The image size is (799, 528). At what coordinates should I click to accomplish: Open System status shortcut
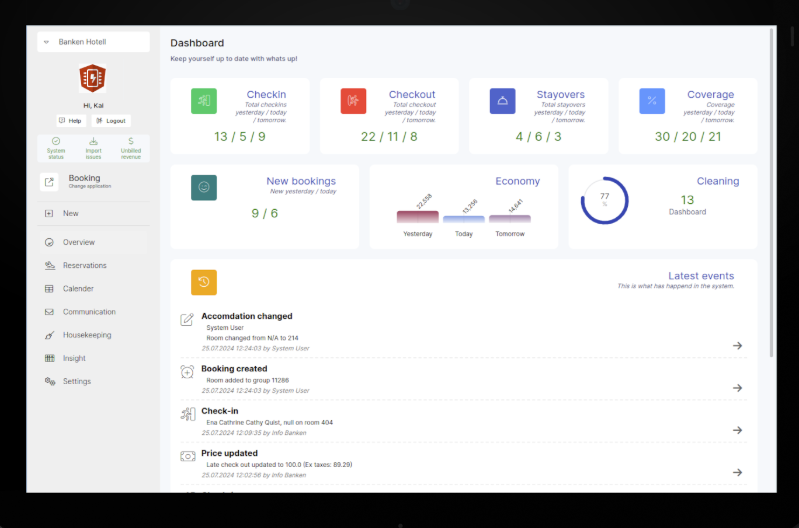tap(56, 148)
